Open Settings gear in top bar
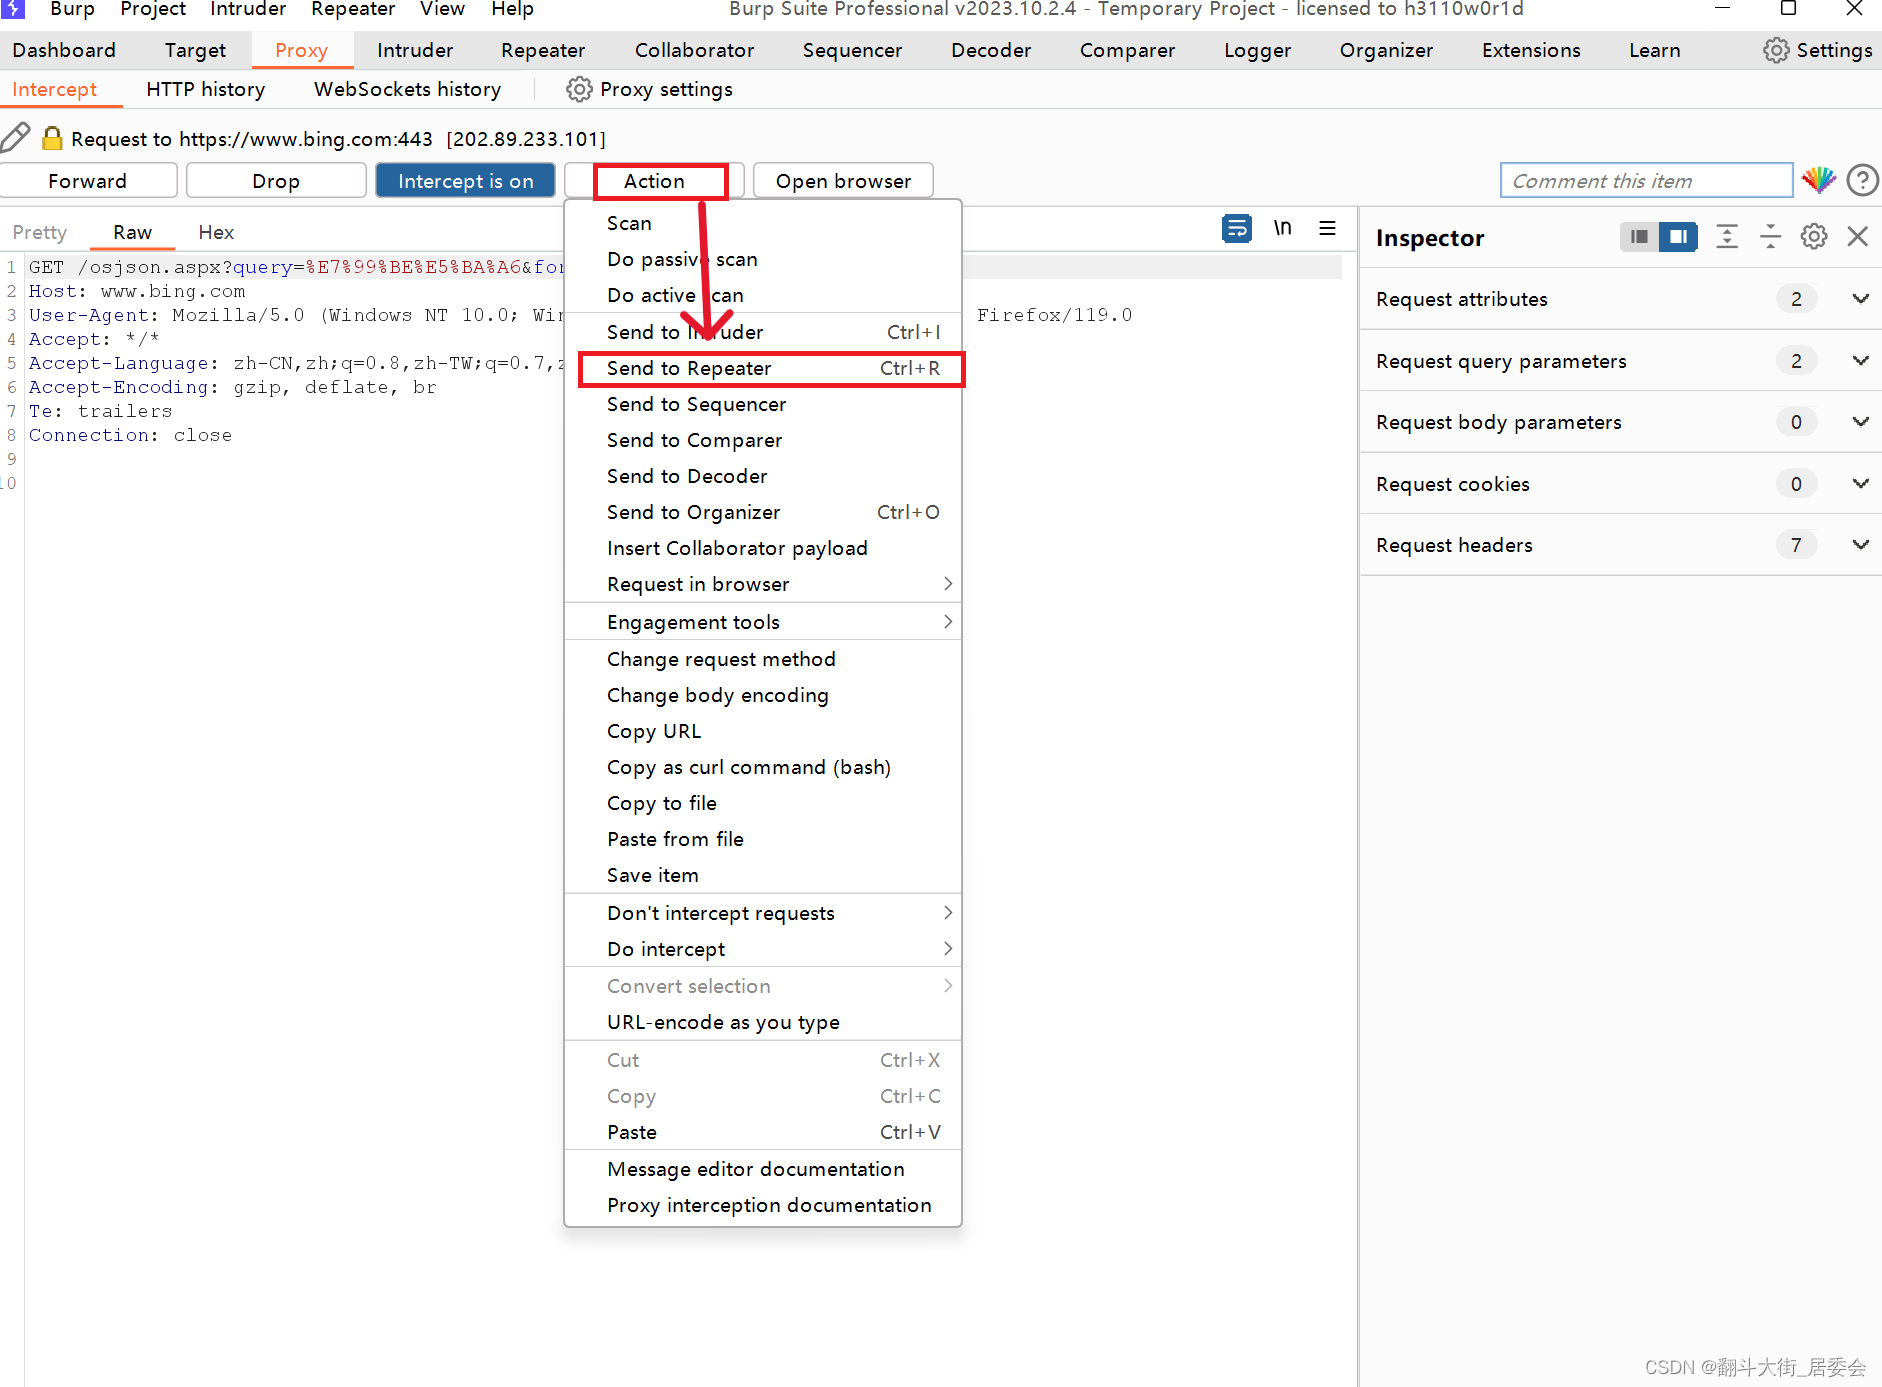This screenshot has width=1882, height=1387. click(1776, 50)
